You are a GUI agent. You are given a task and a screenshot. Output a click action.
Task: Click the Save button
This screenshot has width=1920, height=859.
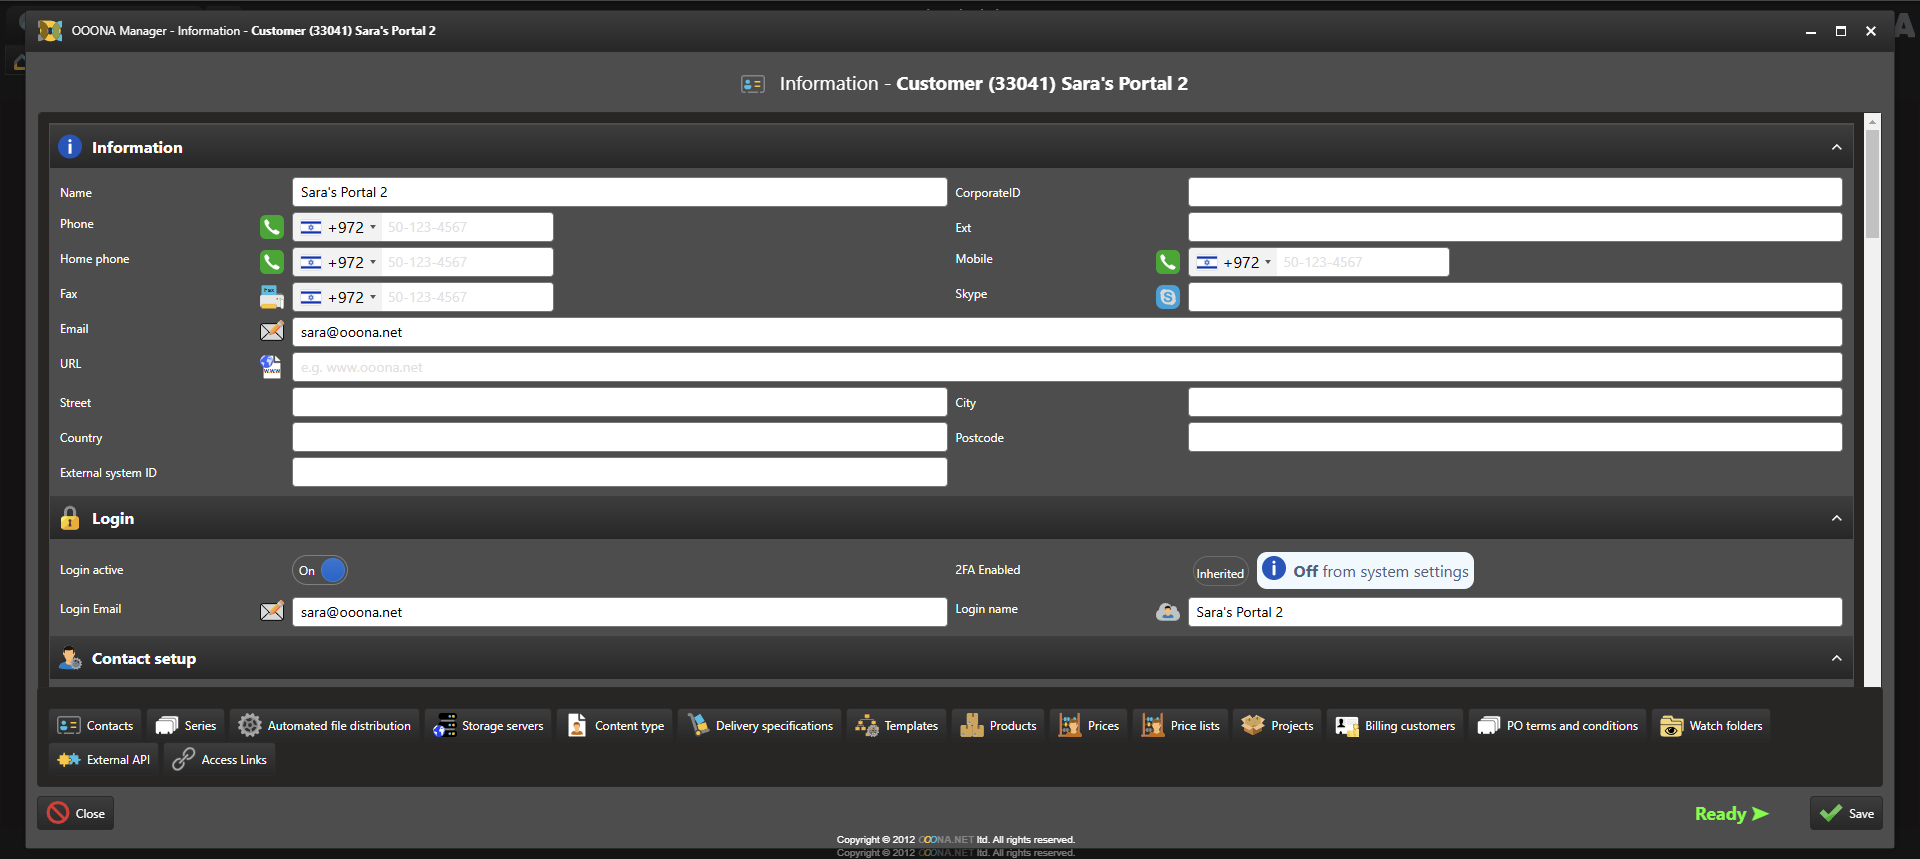[x=1846, y=813]
